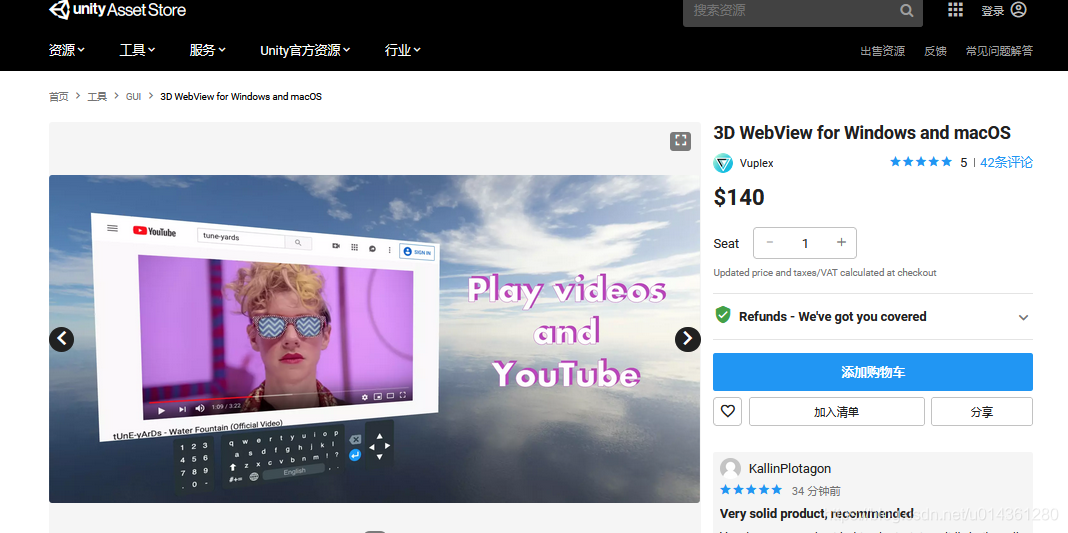Open the 工具 dropdown menu
Screen dimensions: 1068x533
[x=138, y=50]
